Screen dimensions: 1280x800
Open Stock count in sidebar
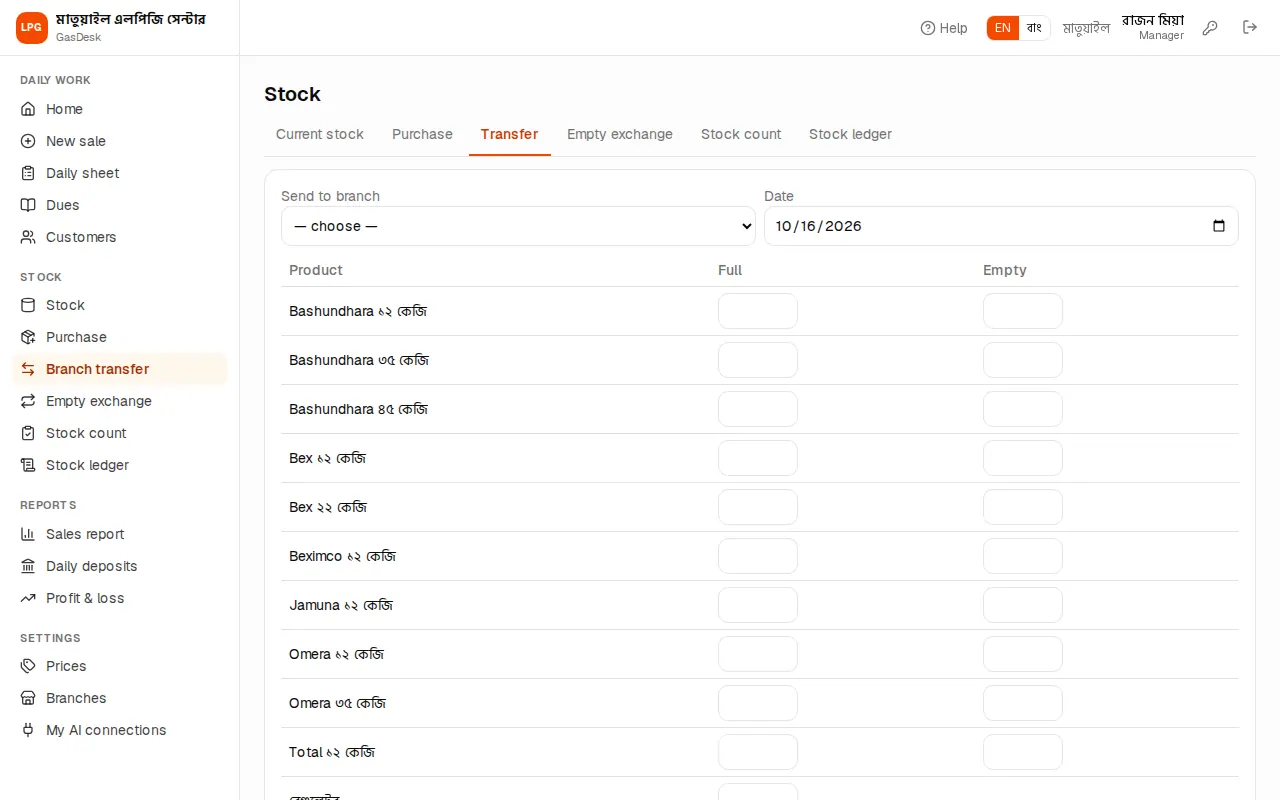click(x=120, y=433)
